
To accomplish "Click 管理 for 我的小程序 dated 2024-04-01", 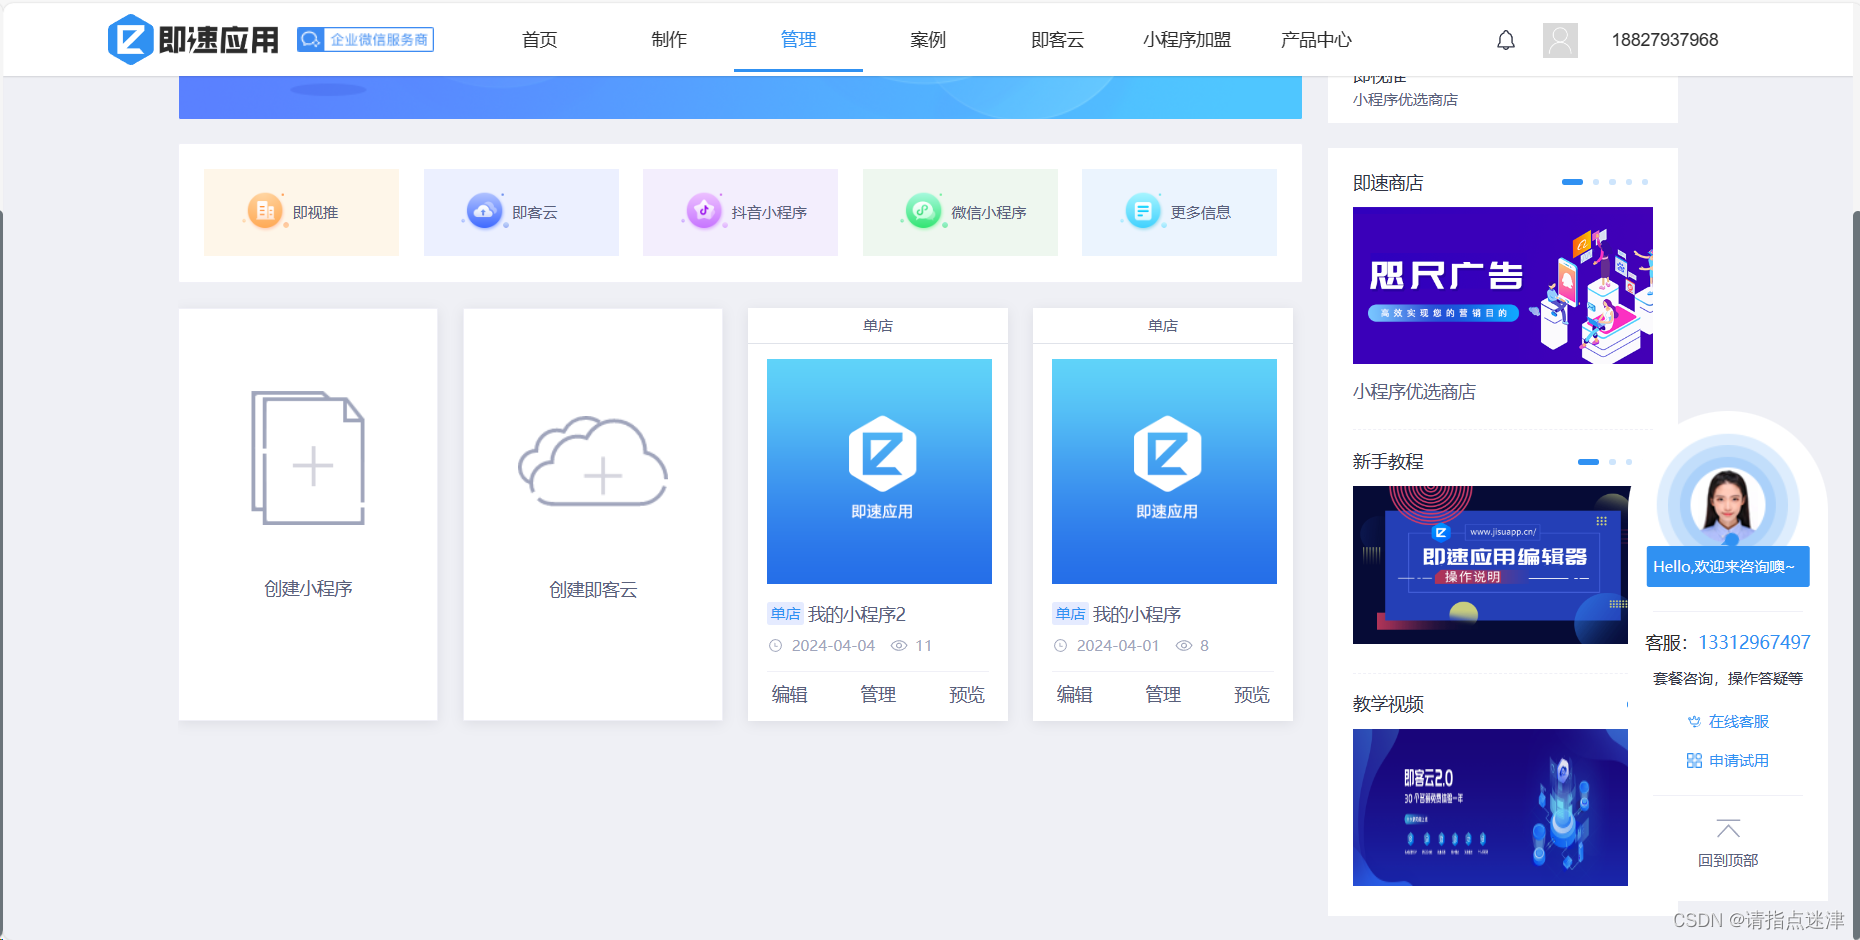I will (x=1163, y=695).
